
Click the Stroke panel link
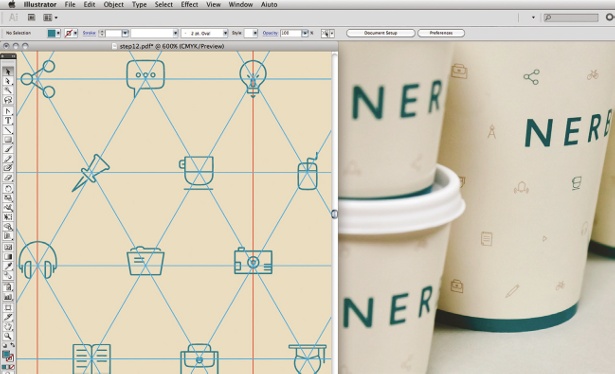pyautogui.click(x=89, y=33)
